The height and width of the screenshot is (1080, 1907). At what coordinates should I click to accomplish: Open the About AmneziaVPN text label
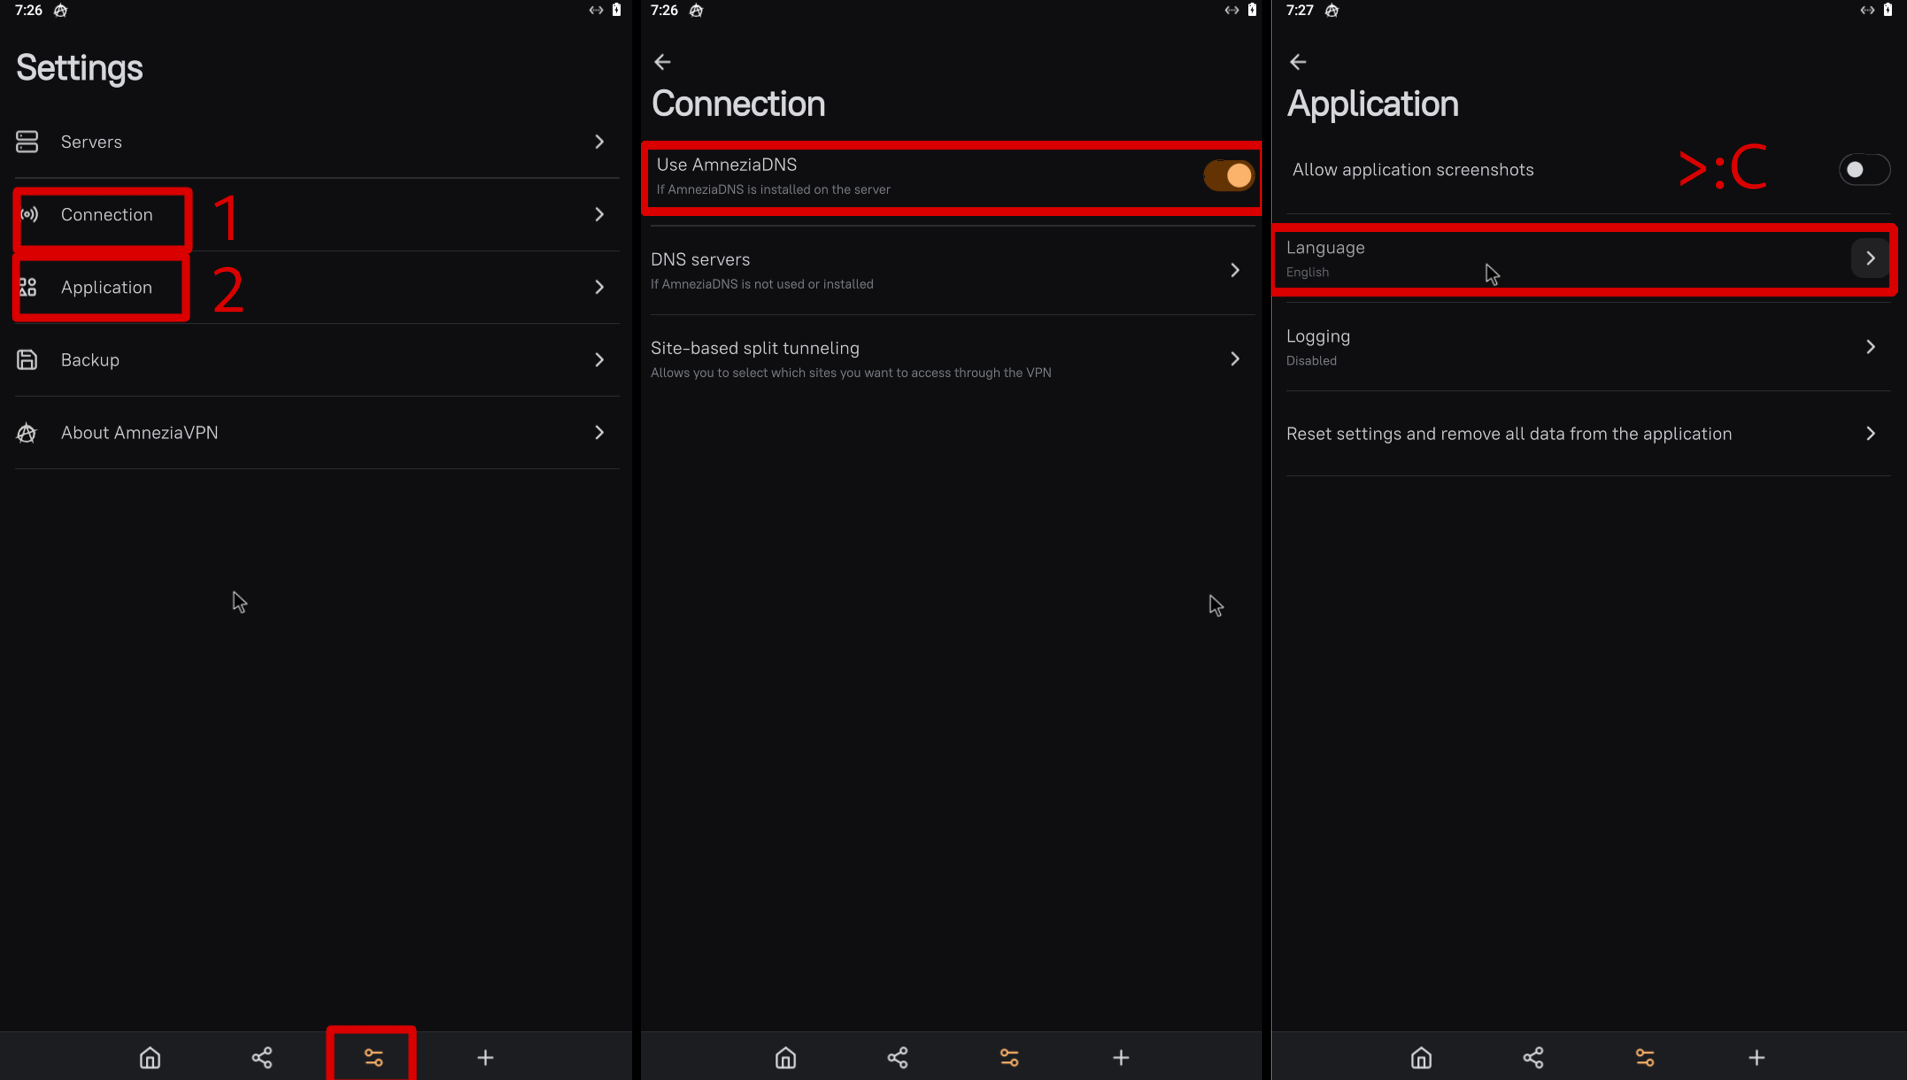click(139, 433)
